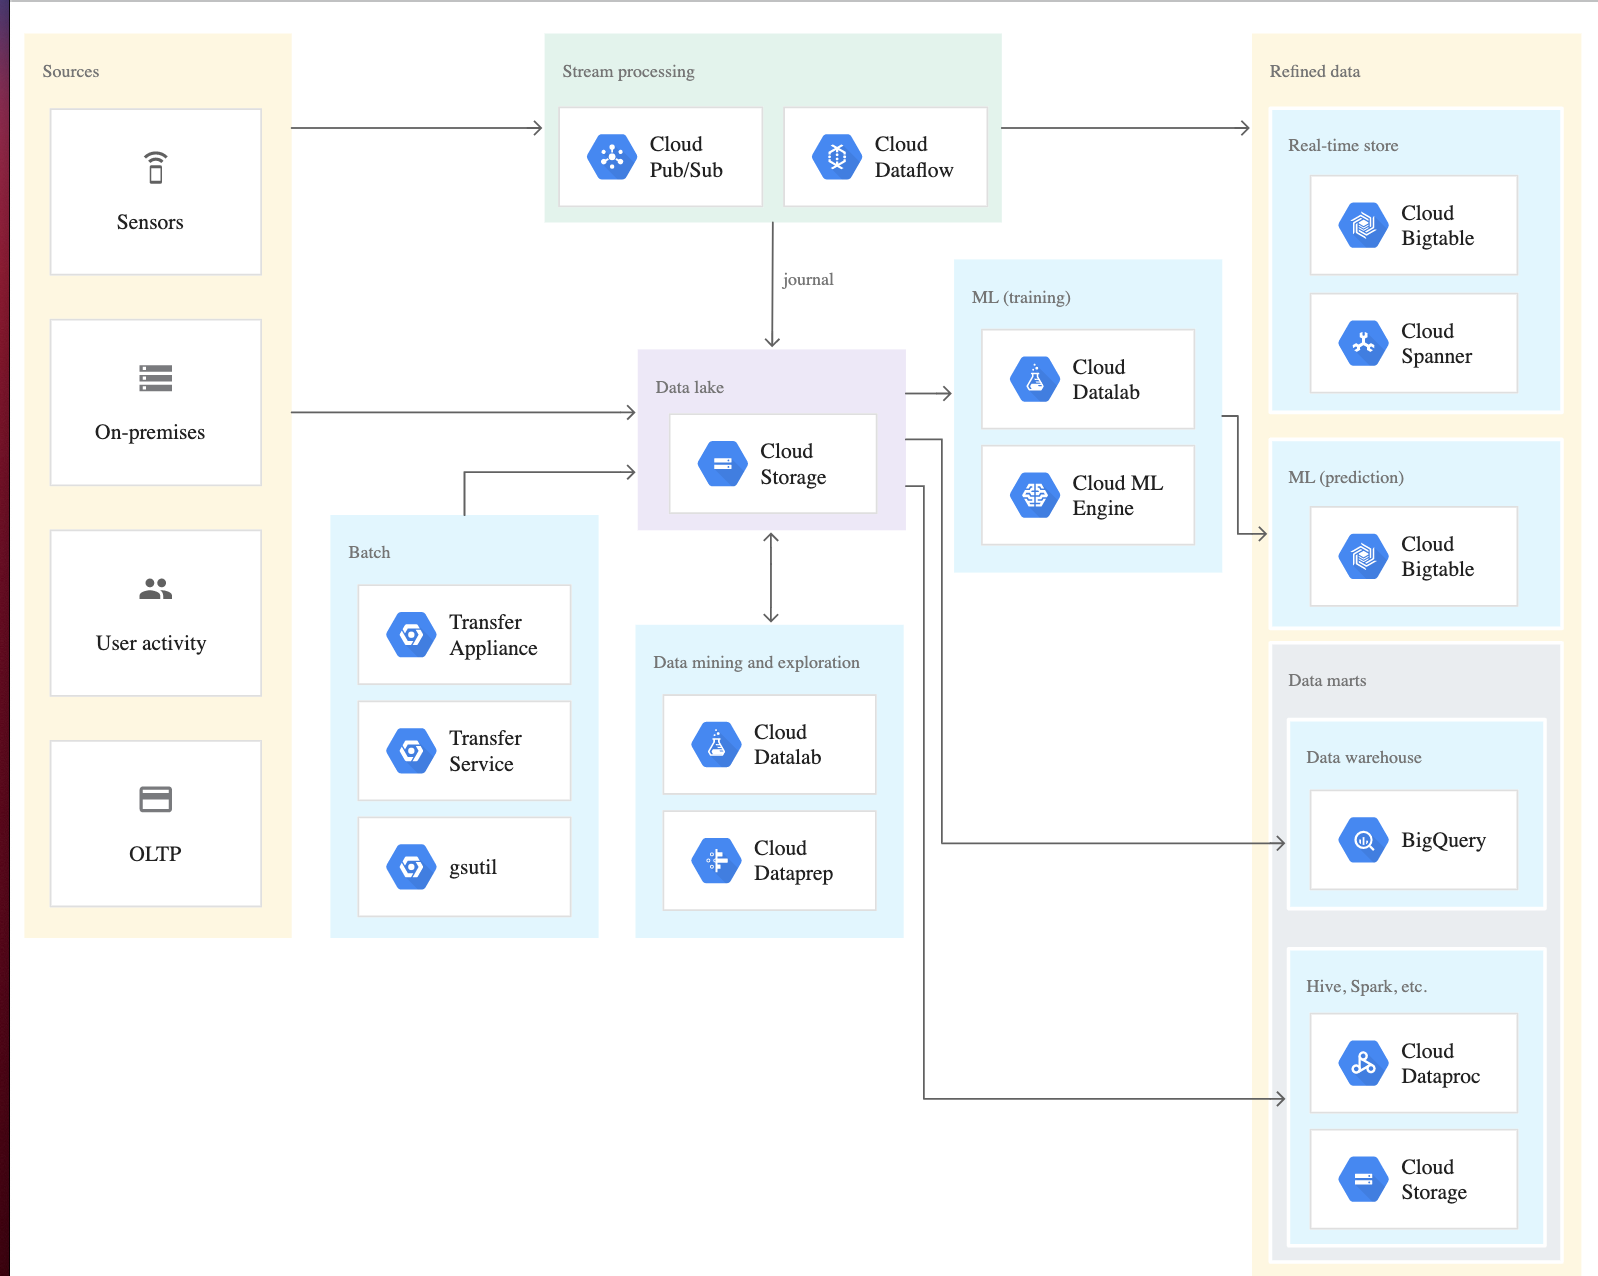Click Cloud Bigtable icon in Real-time store

coord(1363,225)
